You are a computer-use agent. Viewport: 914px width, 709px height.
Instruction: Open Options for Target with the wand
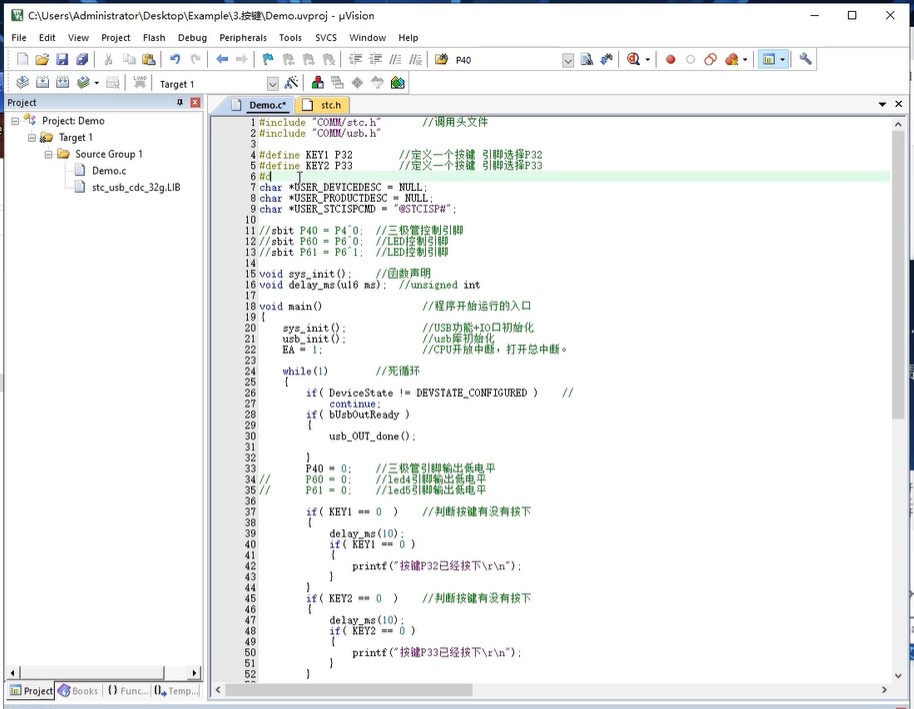point(291,83)
